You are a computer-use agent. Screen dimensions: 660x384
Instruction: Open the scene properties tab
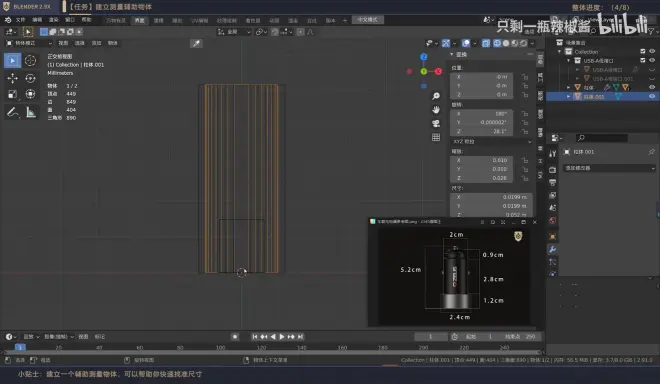[x=553, y=208]
